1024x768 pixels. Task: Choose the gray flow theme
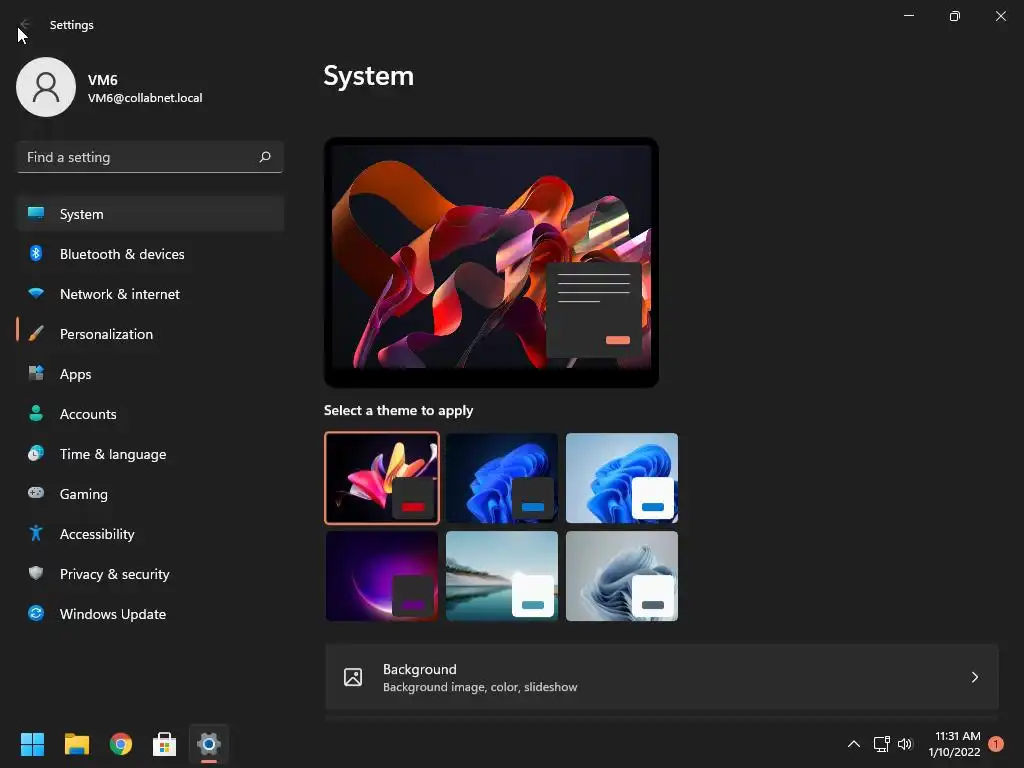pos(622,576)
